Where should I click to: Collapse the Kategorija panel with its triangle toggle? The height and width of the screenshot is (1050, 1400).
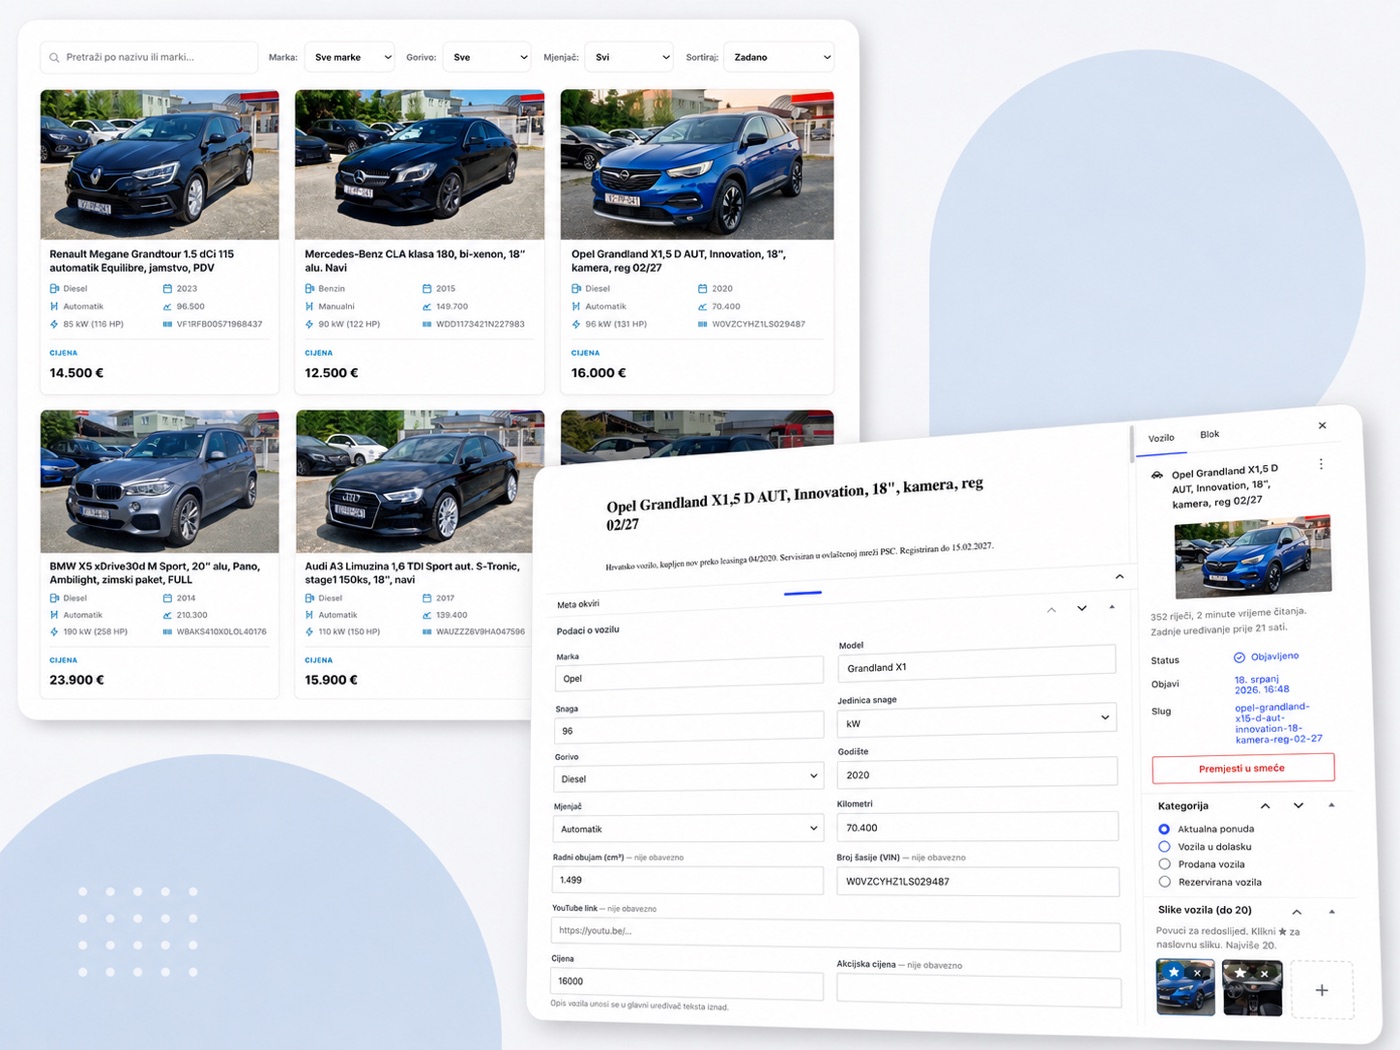tap(1331, 806)
